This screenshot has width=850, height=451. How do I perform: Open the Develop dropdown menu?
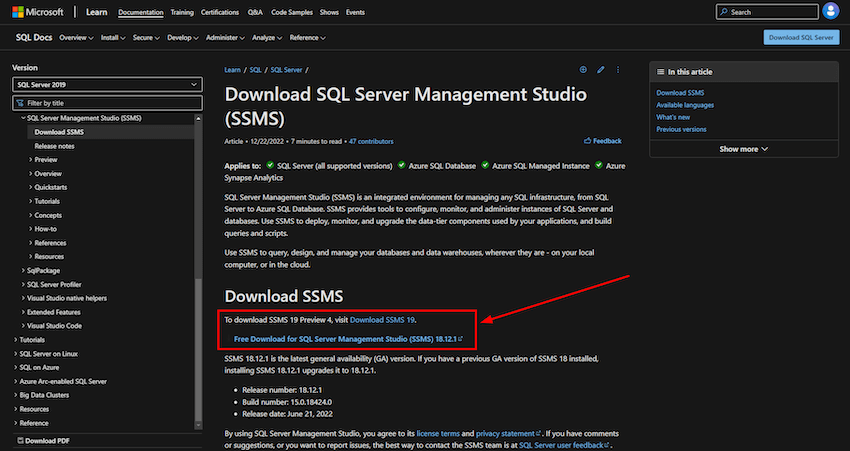(183, 38)
